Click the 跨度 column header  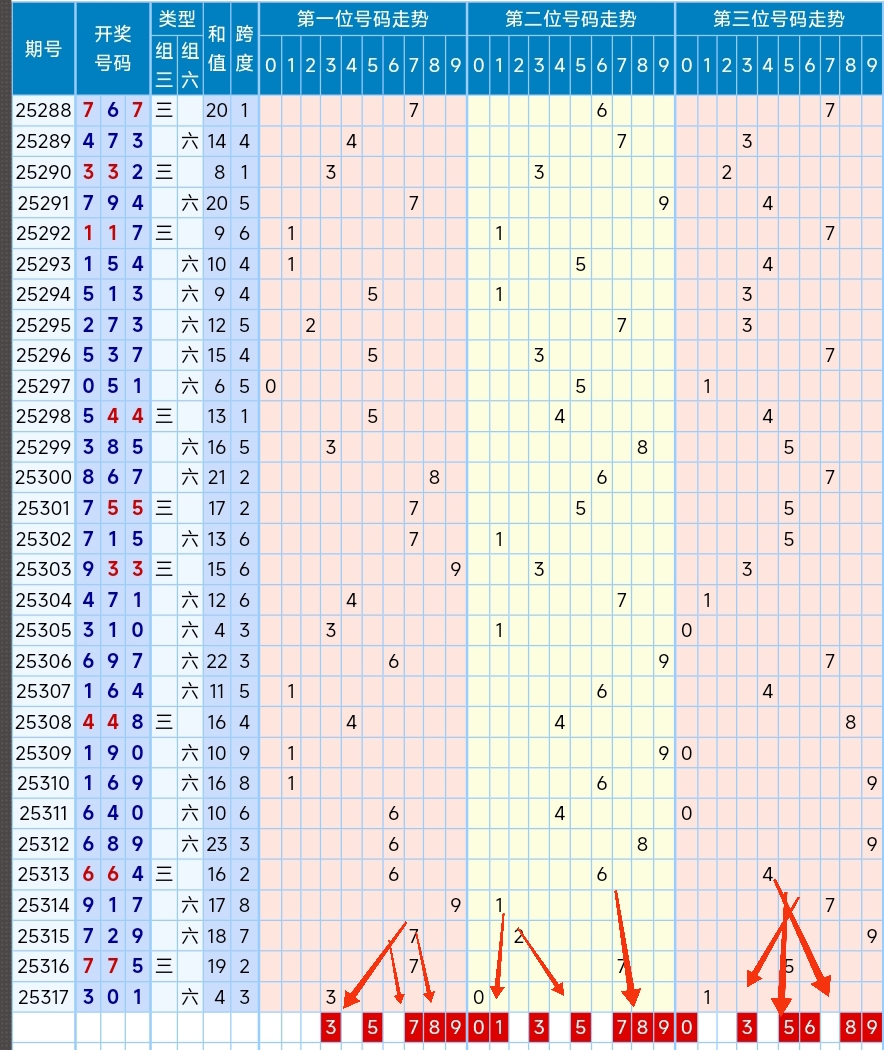click(x=244, y=49)
